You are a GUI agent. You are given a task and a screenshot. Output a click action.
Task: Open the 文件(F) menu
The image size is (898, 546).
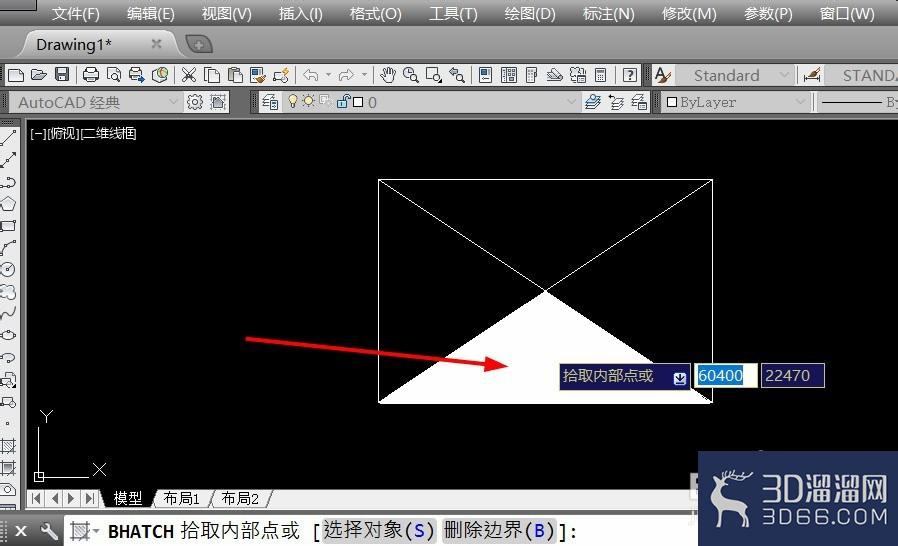tap(76, 13)
